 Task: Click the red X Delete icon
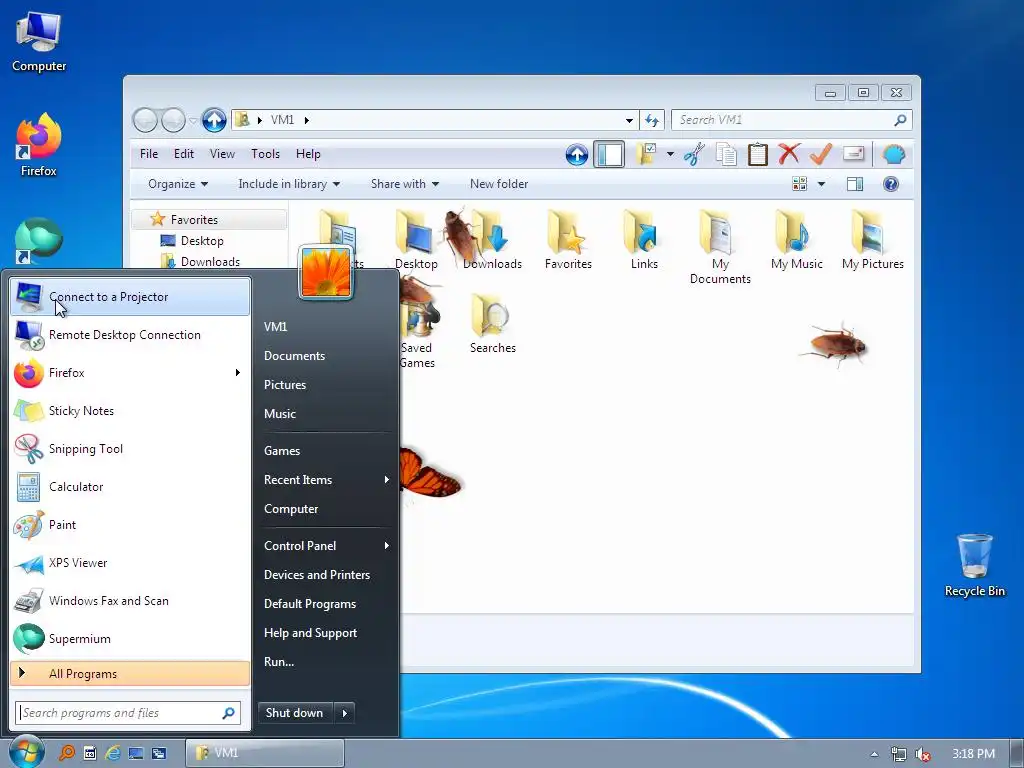click(789, 154)
